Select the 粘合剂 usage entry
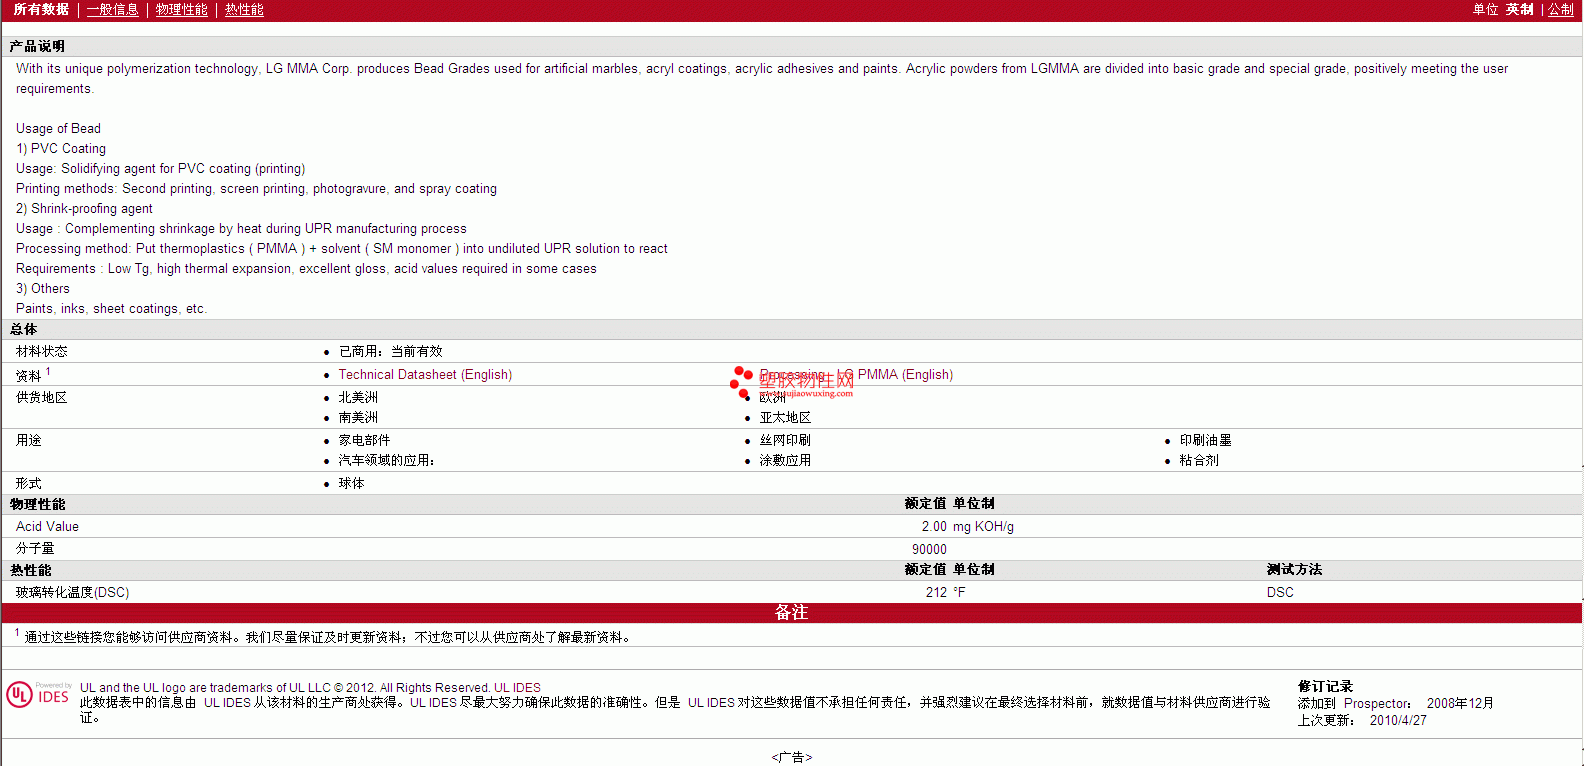This screenshot has width=1584, height=766. (1199, 461)
